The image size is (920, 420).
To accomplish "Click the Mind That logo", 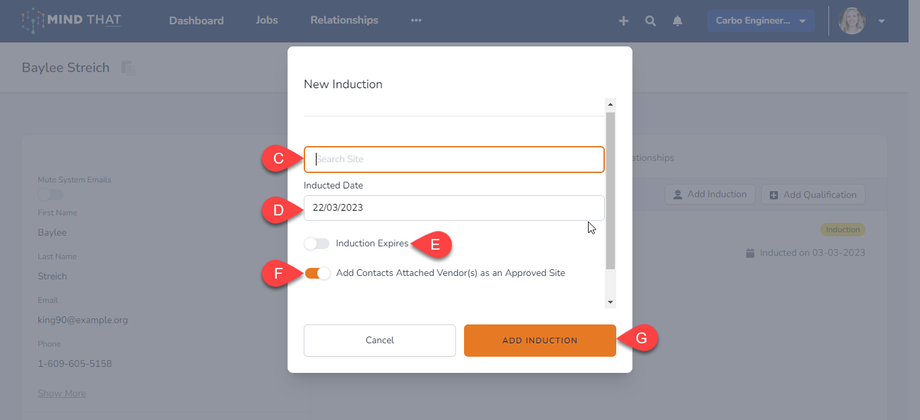I will click(x=70, y=20).
